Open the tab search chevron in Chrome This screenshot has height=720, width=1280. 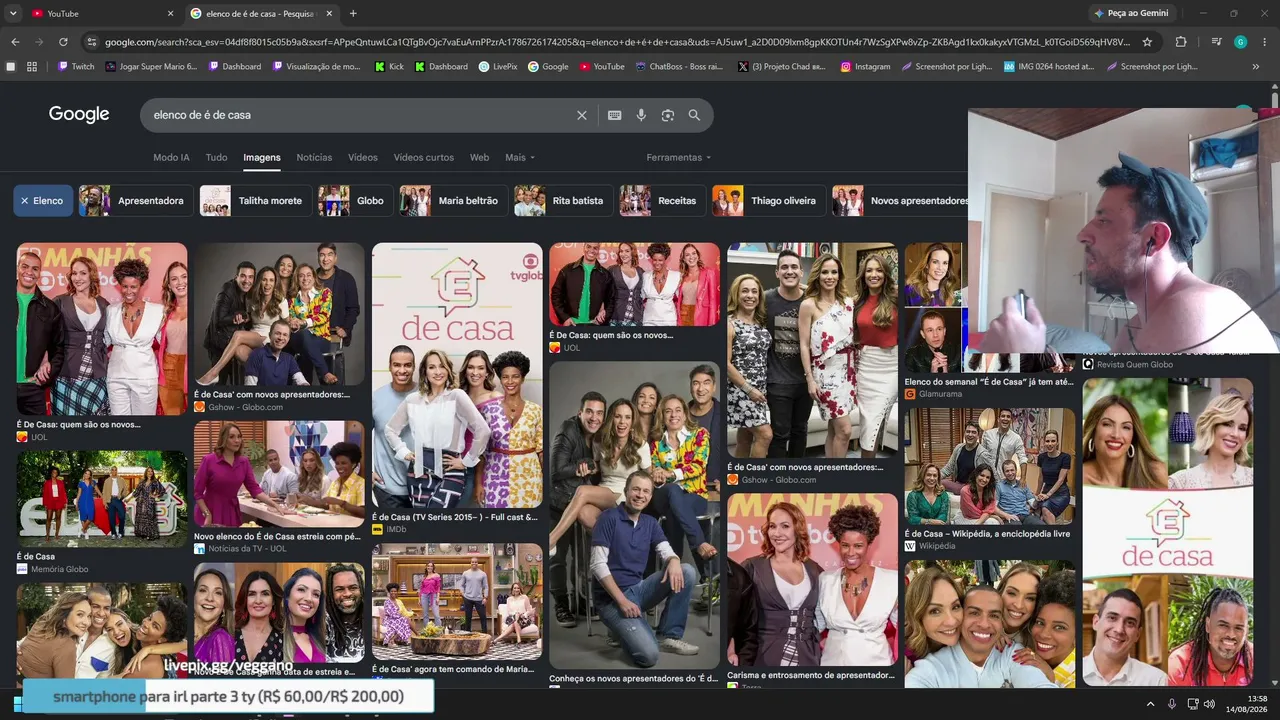[x=15, y=13]
